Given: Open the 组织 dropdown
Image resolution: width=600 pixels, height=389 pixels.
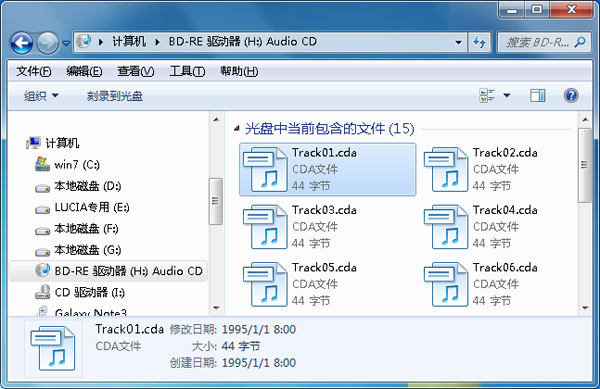Looking at the screenshot, I should pos(41,96).
